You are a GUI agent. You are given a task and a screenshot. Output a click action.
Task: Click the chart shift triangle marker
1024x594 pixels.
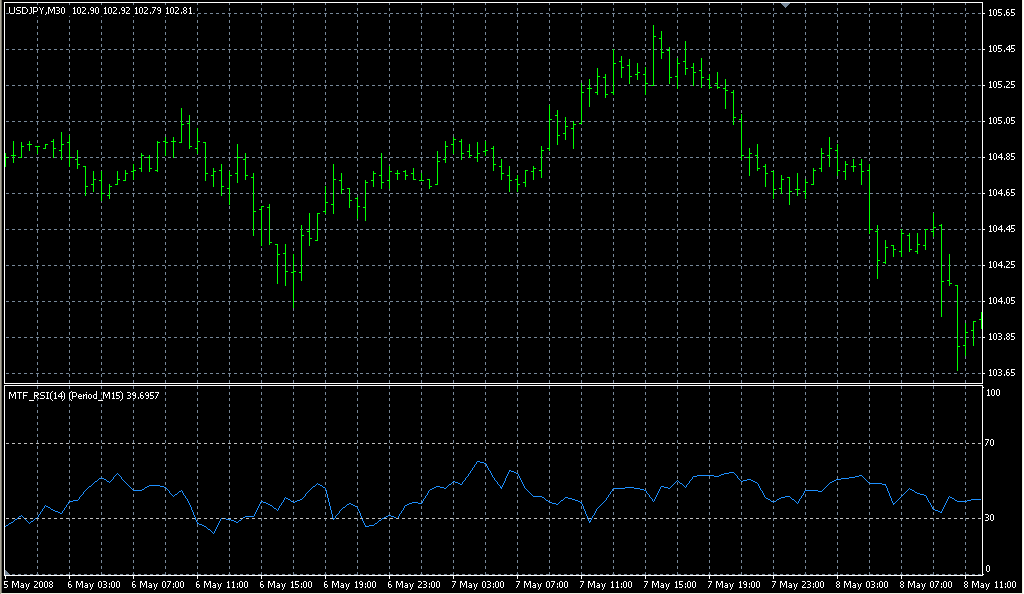[785, 5]
